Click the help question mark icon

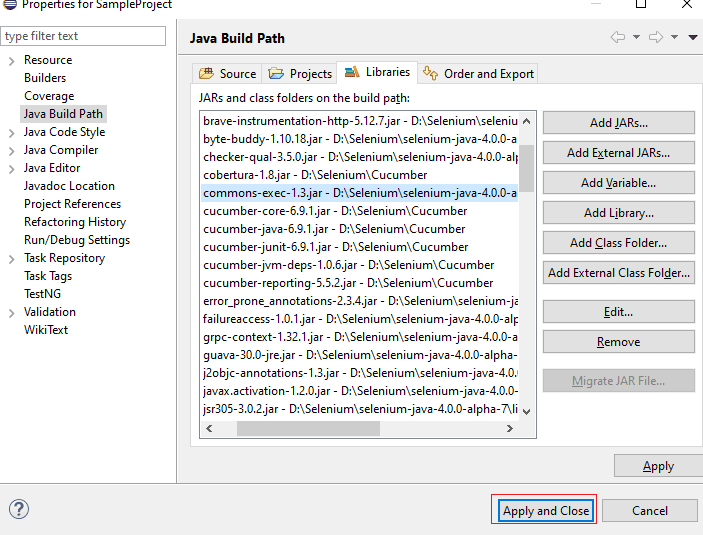click(x=18, y=509)
